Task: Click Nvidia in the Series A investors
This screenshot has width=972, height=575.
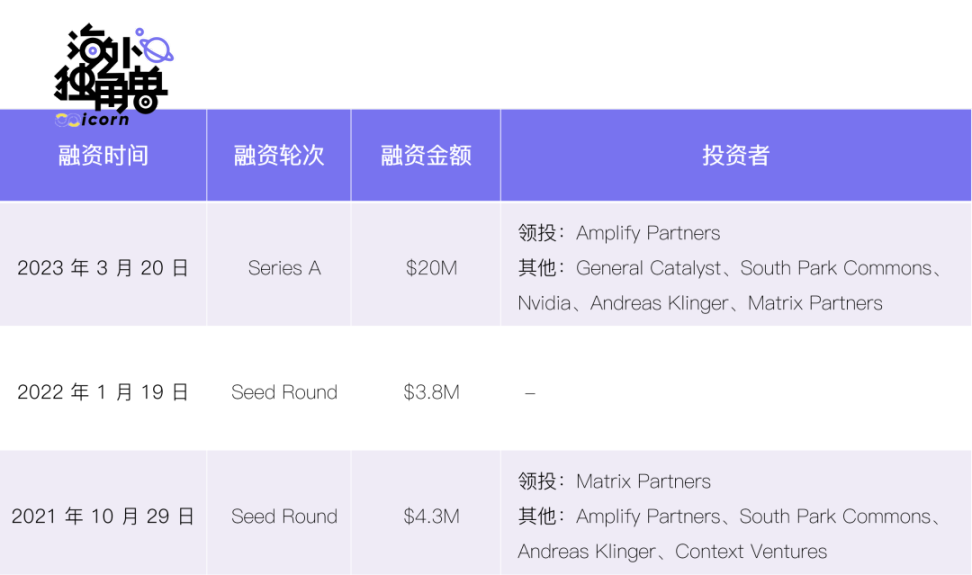Action: [546, 303]
